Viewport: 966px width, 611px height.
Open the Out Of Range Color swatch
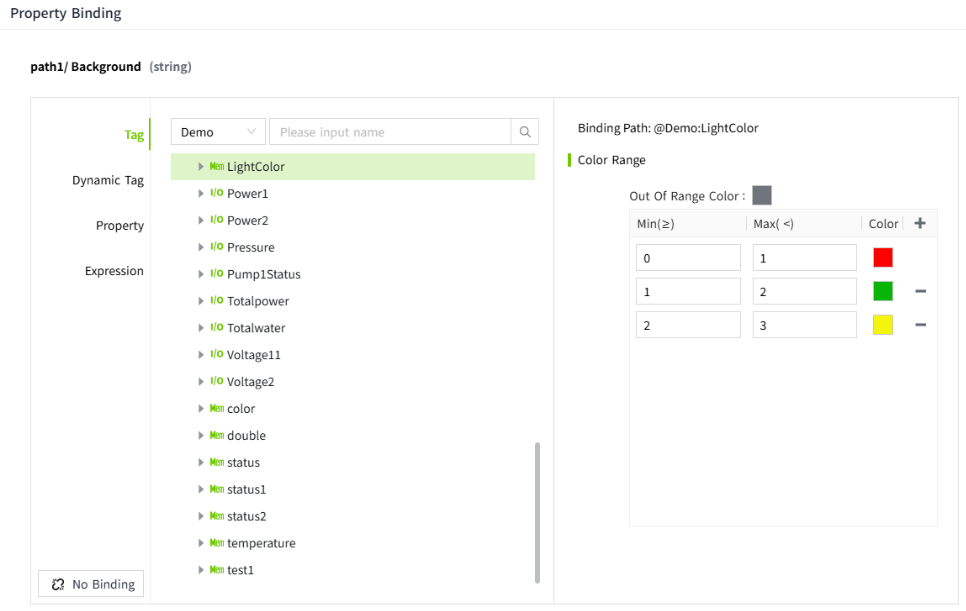762,196
